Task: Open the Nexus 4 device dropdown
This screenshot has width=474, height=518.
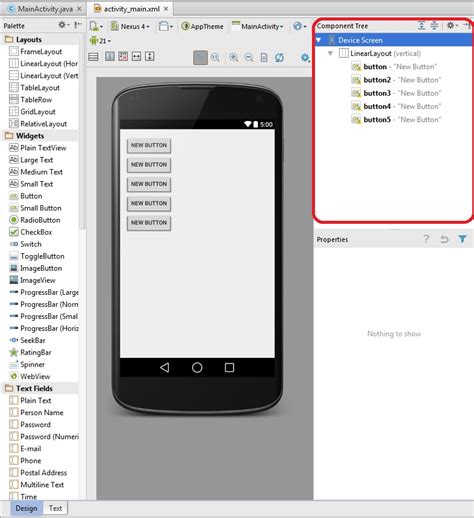Action: pyautogui.click(x=130, y=26)
